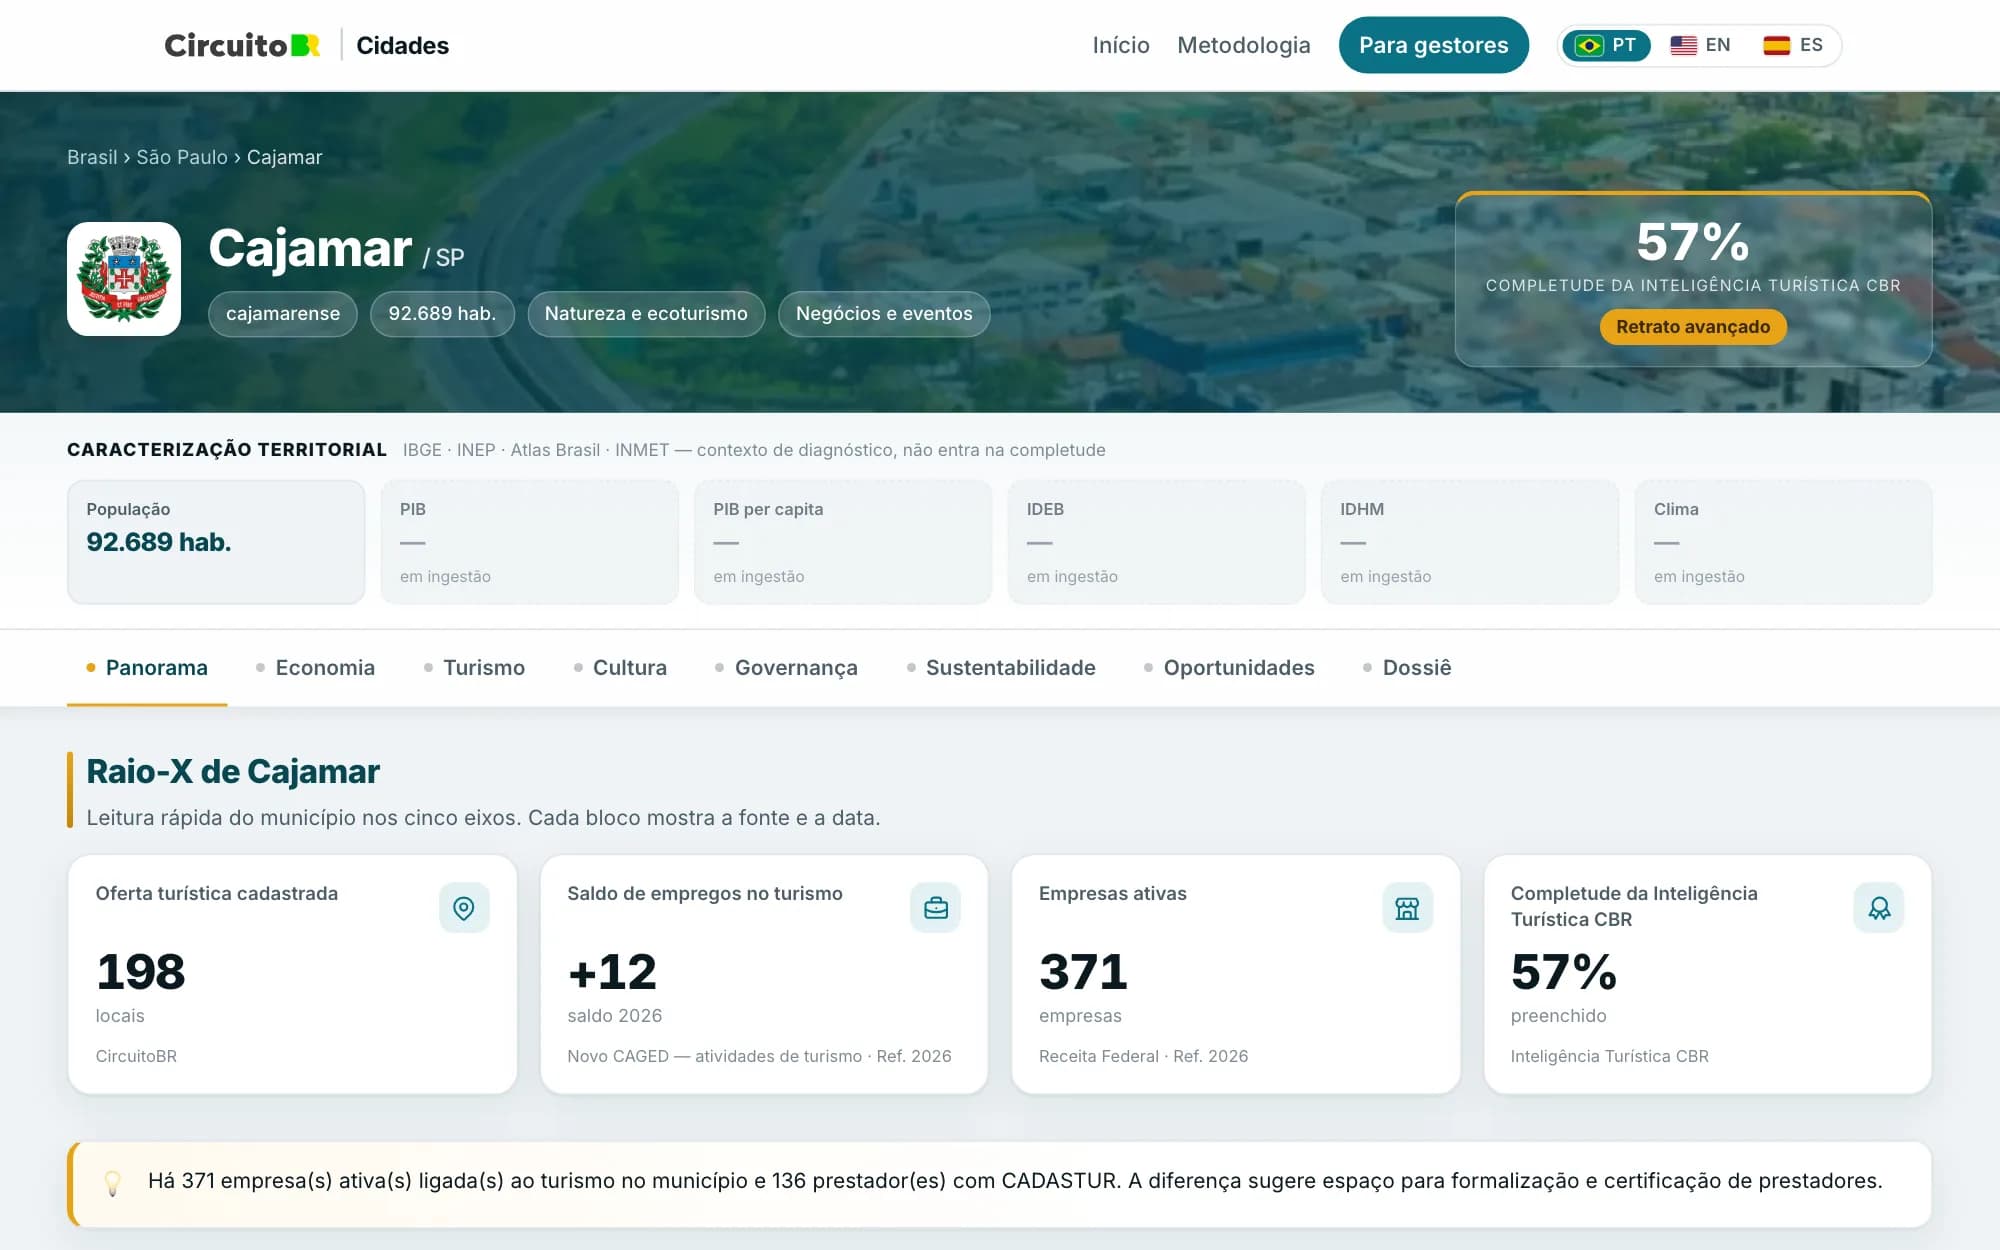Click the +12 saldo value
The width and height of the screenshot is (2000, 1250).
(x=612, y=972)
